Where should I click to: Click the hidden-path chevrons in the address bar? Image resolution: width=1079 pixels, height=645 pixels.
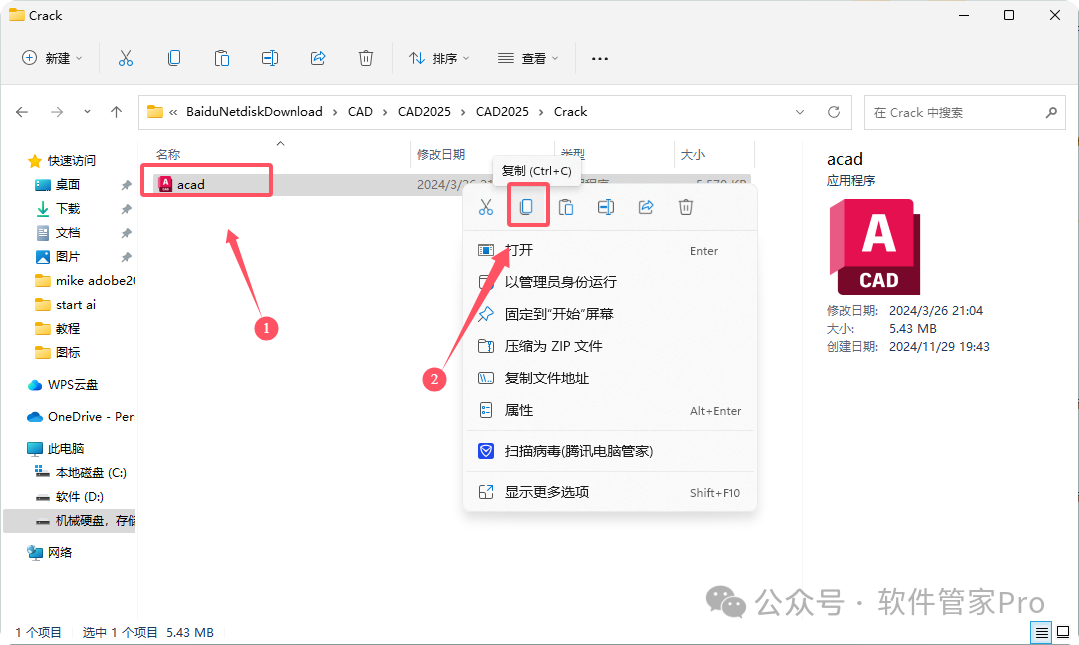tap(173, 112)
